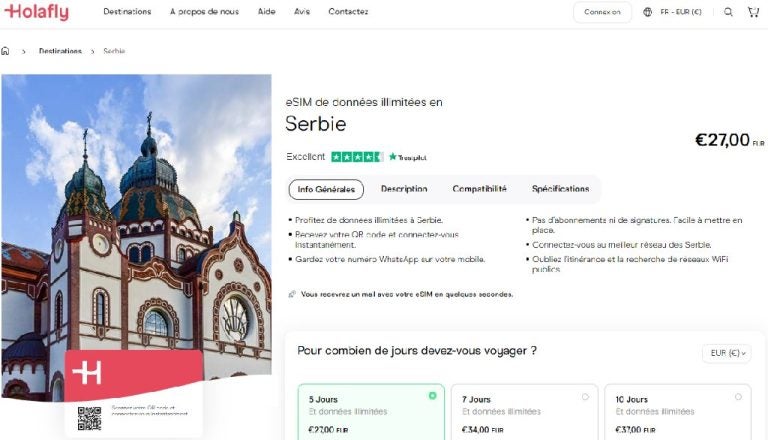Click the Holafly logo
768x440 pixels.
coord(37,12)
